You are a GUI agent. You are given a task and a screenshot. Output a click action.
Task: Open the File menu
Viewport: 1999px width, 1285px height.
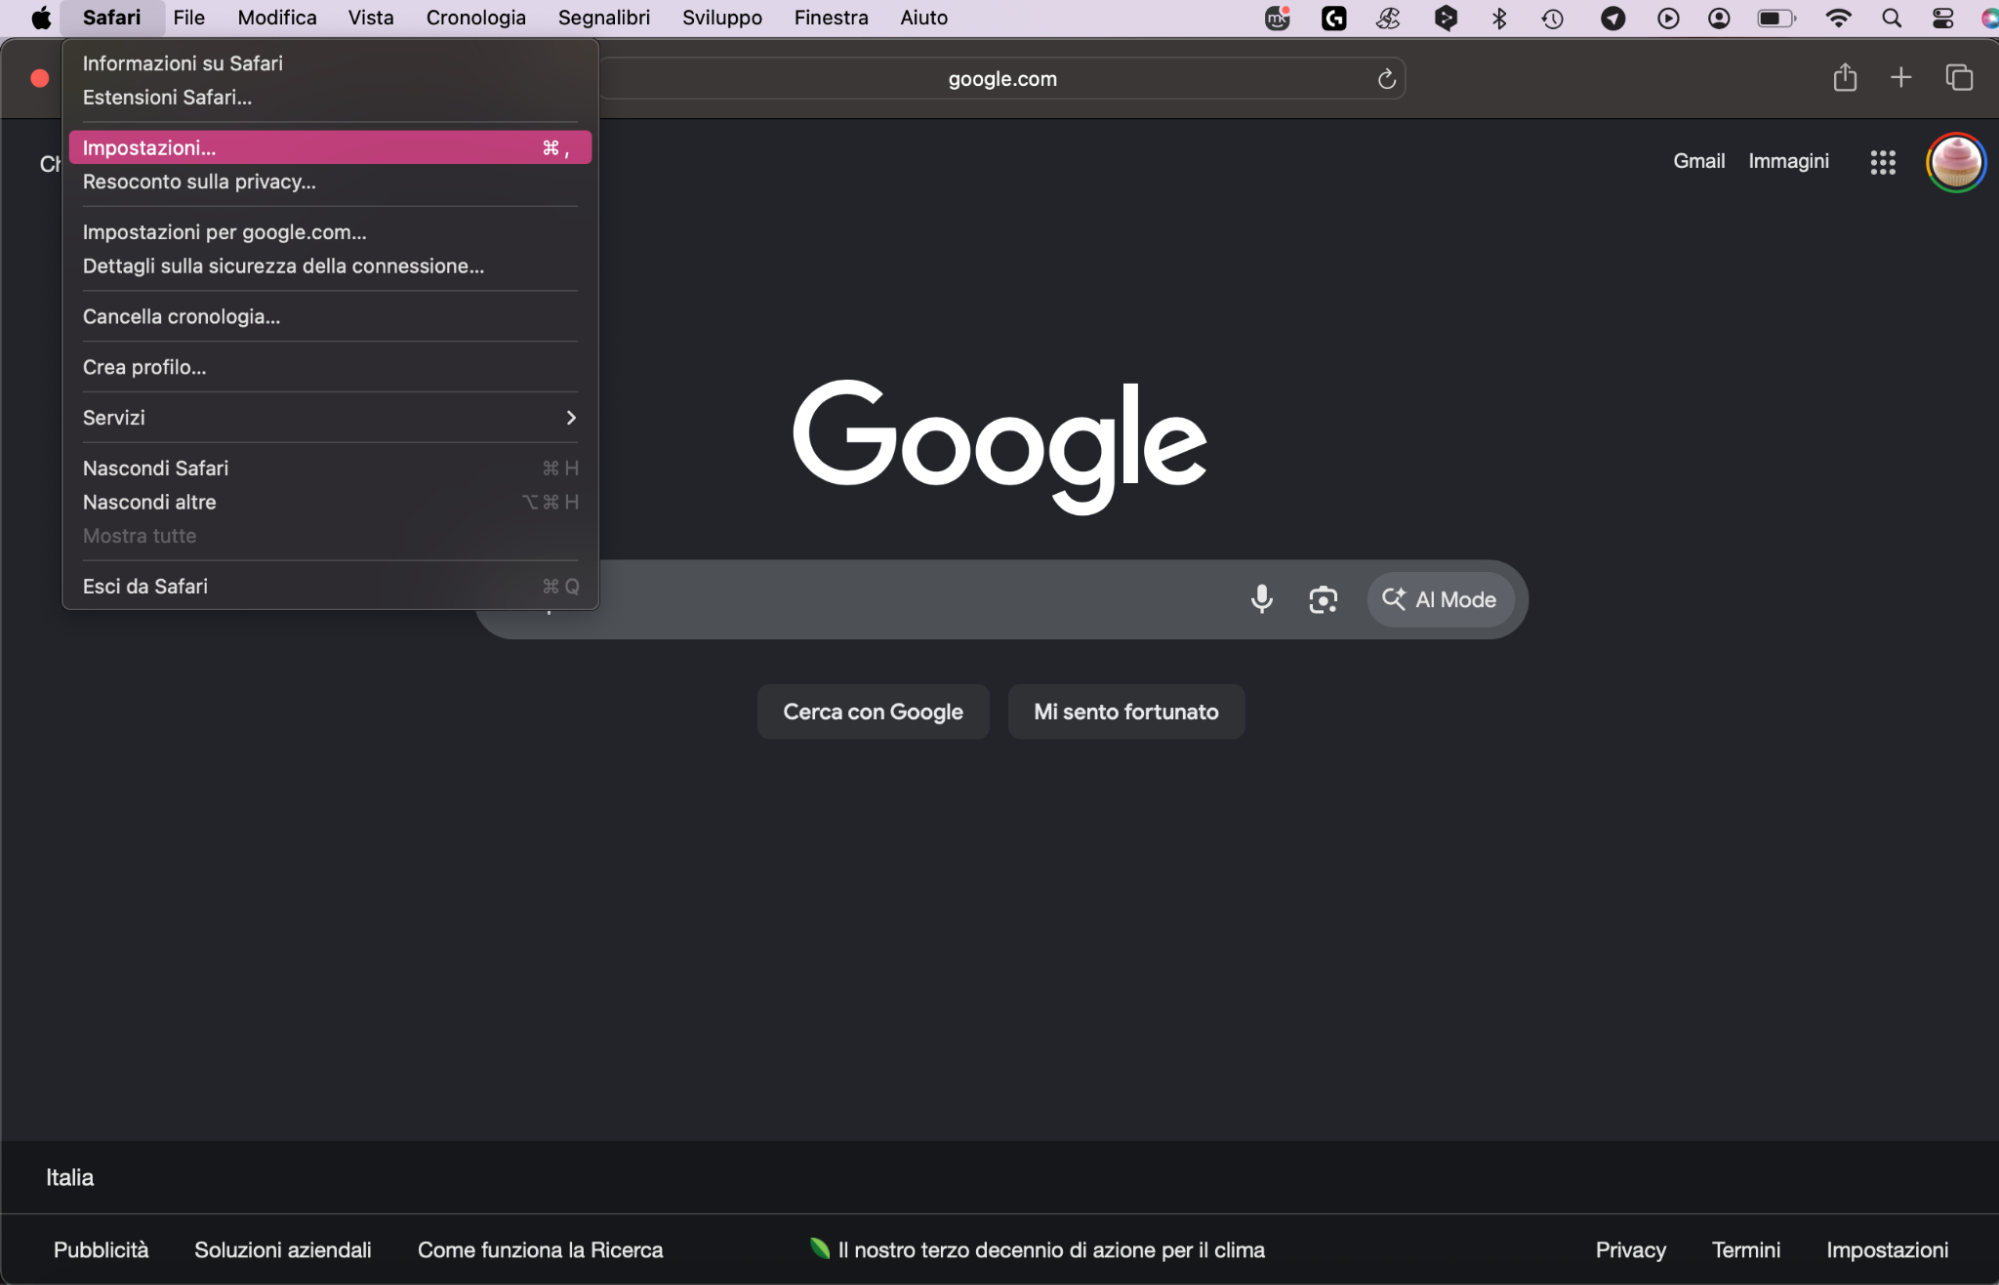tap(188, 18)
